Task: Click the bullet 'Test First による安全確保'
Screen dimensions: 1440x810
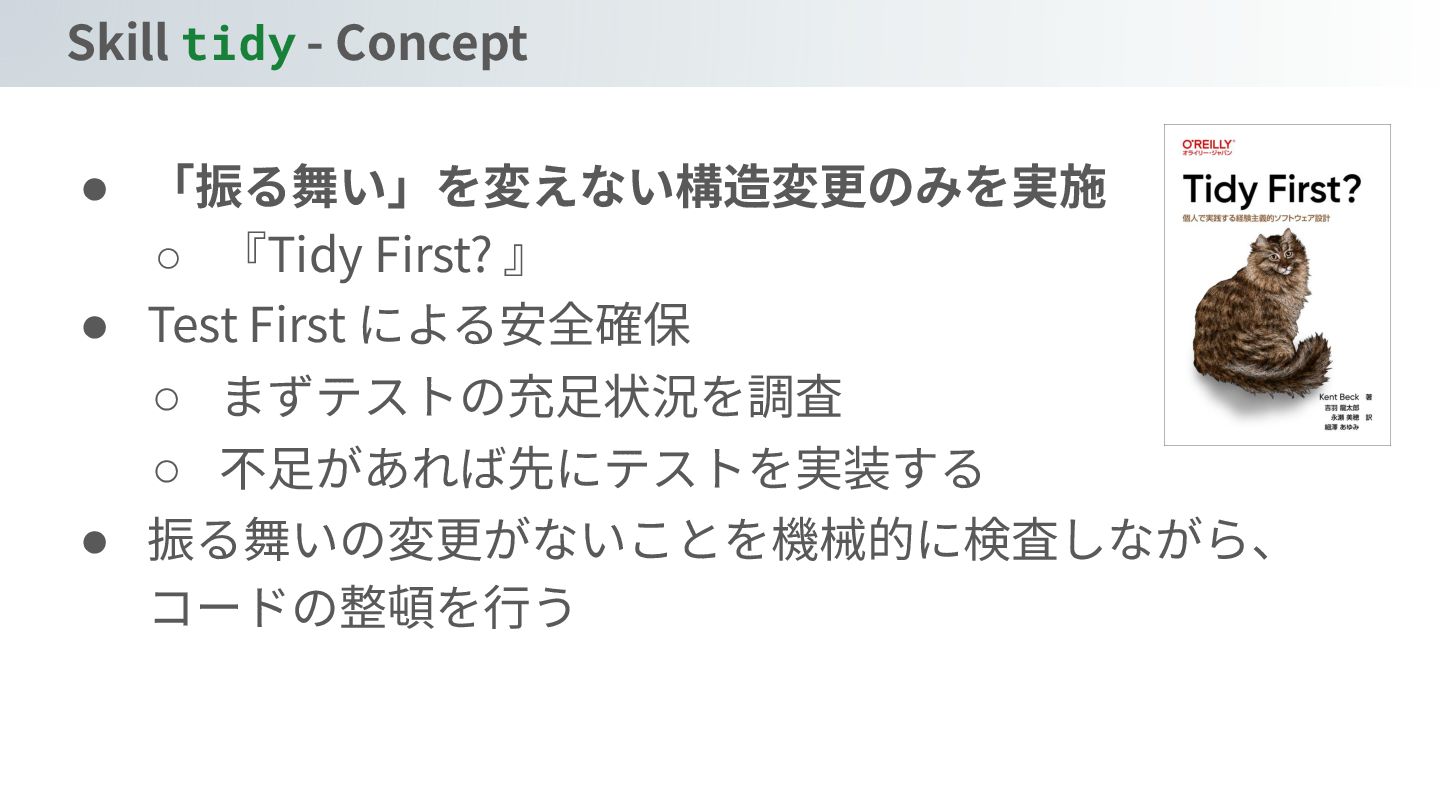Action: [x=419, y=324]
